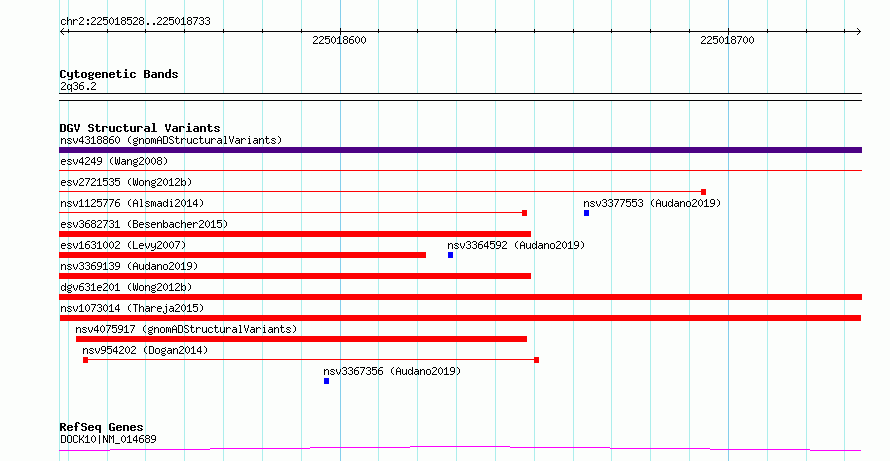Click the nsv4318860 gnomAD purple variant bar
Viewport: 890px width, 461px height.
coord(460,150)
